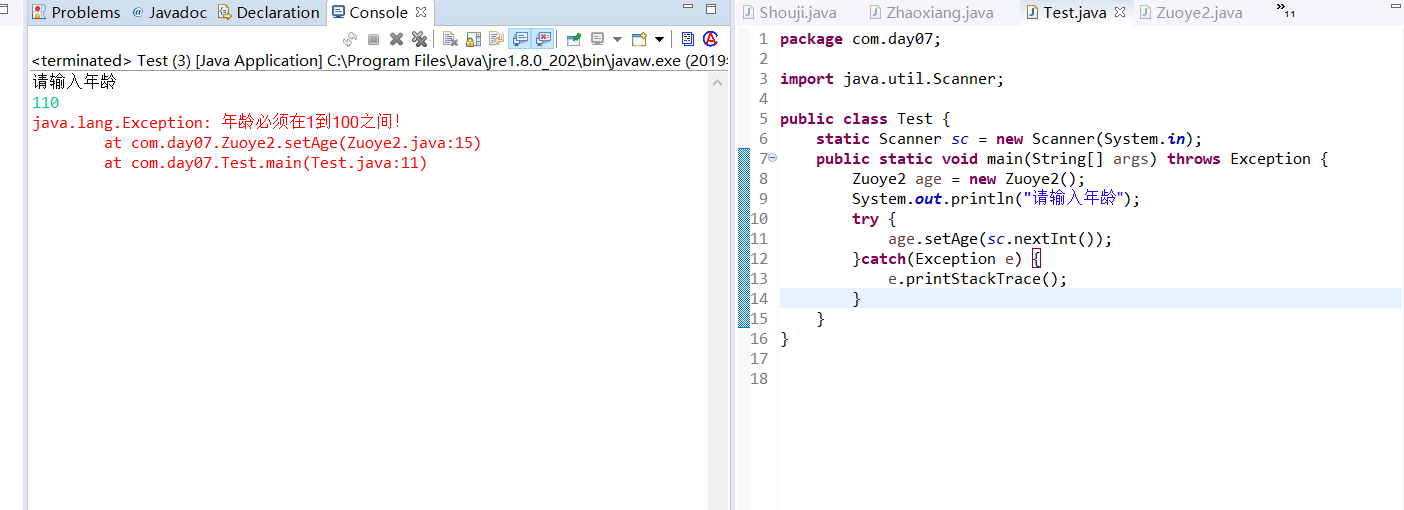Click System.out.println line in editor
Image resolution: width=1404 pixels, height=510 pixels.
pos(996,199)
